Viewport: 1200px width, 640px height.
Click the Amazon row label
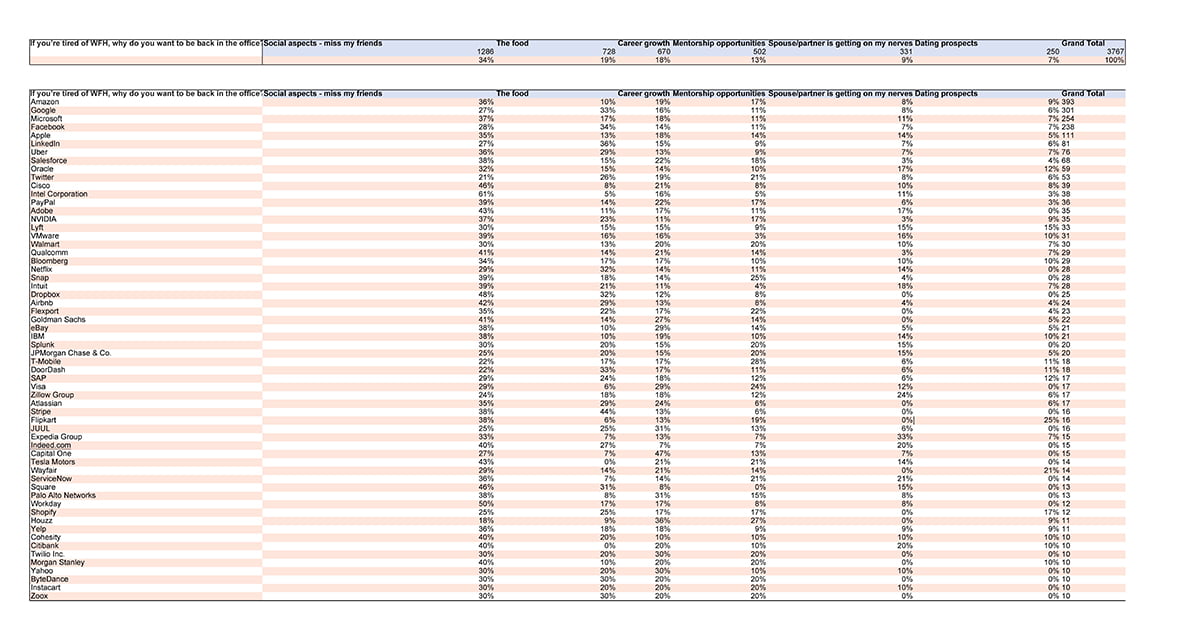(x=44, y=102)
